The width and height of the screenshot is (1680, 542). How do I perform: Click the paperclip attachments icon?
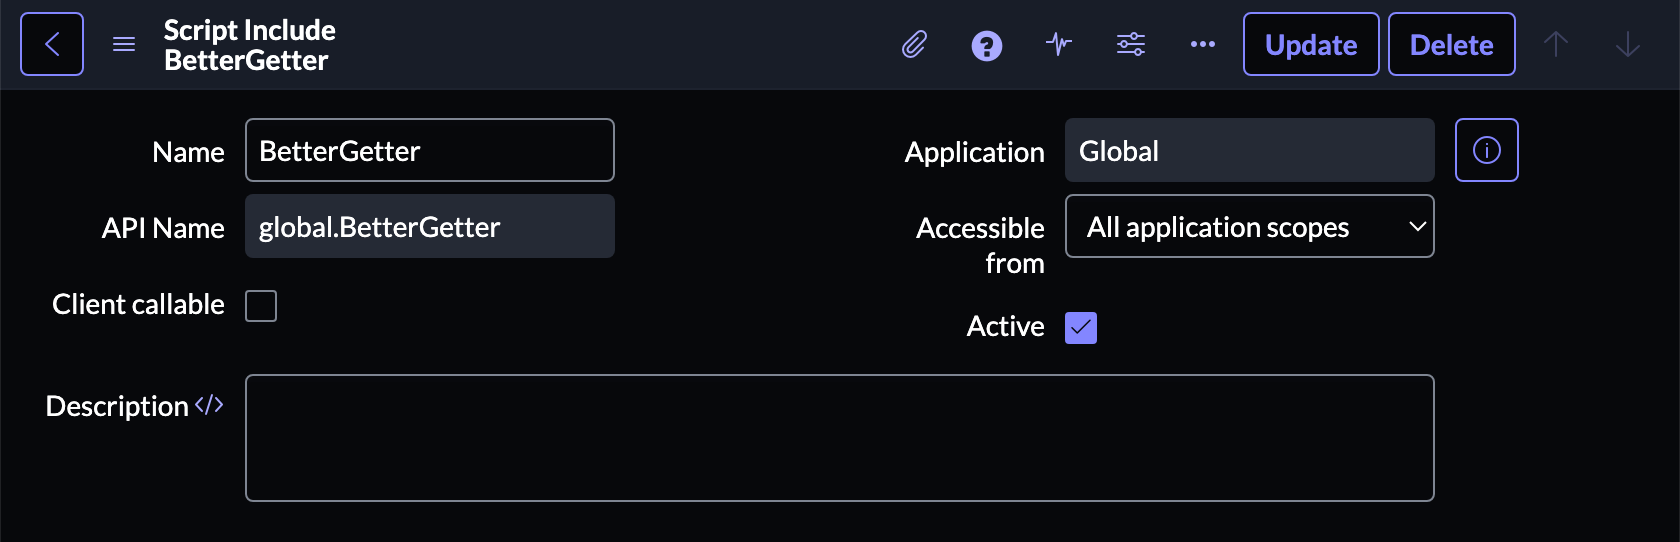(x=914, y=45)
